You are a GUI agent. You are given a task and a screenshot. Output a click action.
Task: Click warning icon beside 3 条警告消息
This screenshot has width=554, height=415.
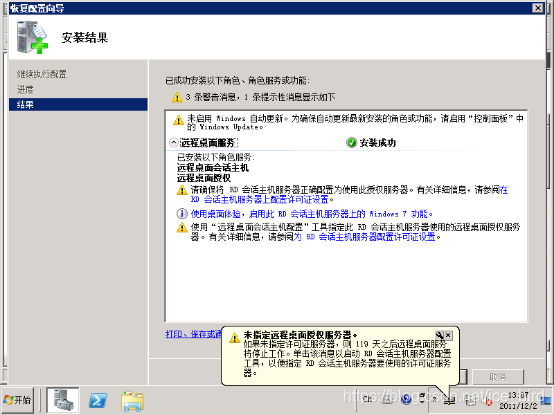[177, 97]
